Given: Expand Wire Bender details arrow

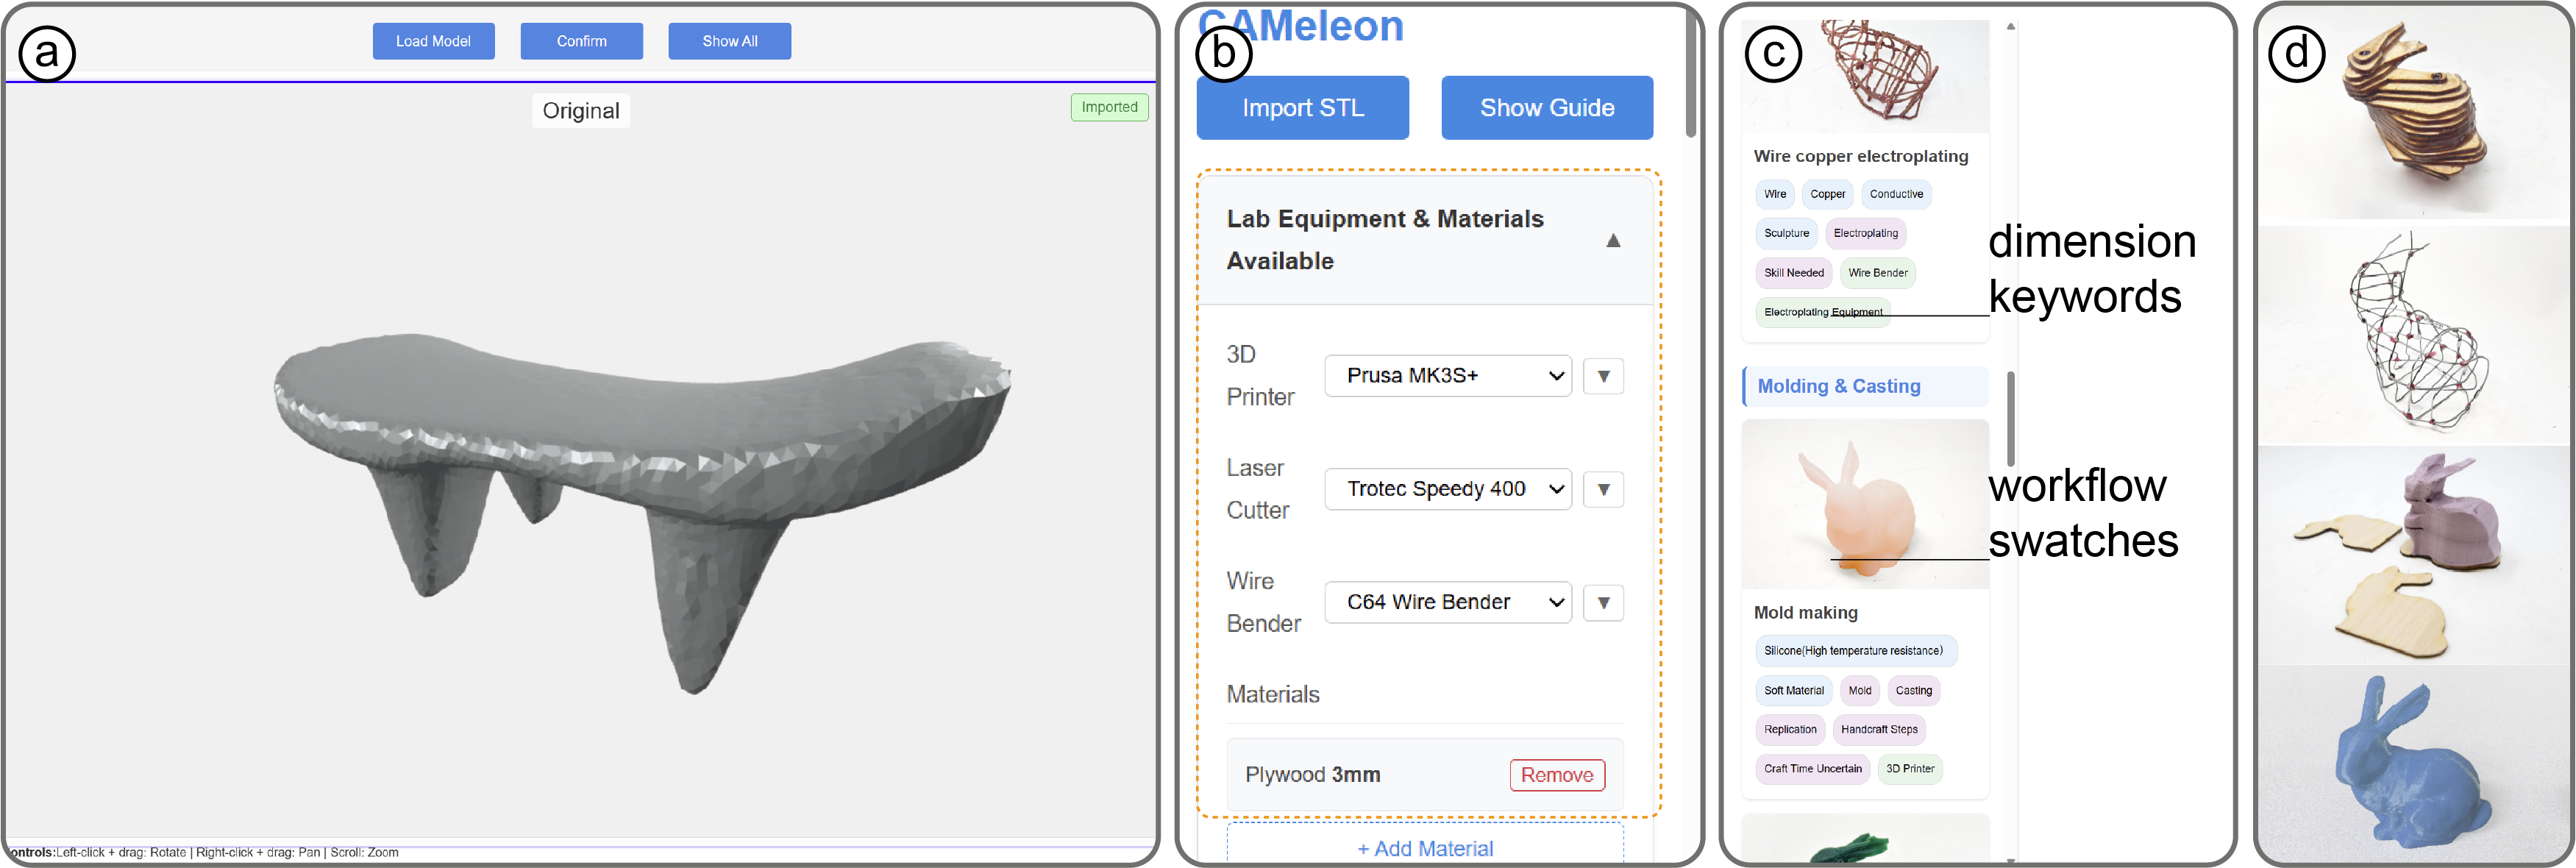Looking at the screenshot, I should point(1603,602).
